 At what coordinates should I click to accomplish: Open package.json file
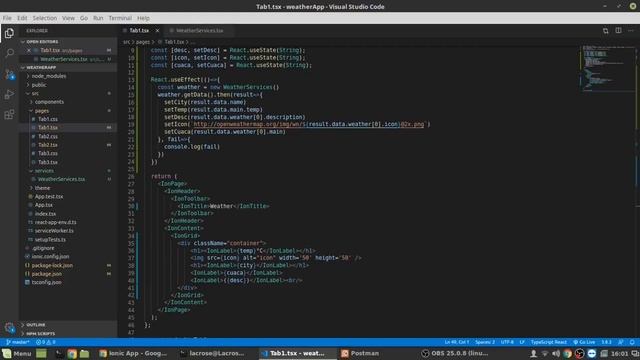tap(47, 274)
